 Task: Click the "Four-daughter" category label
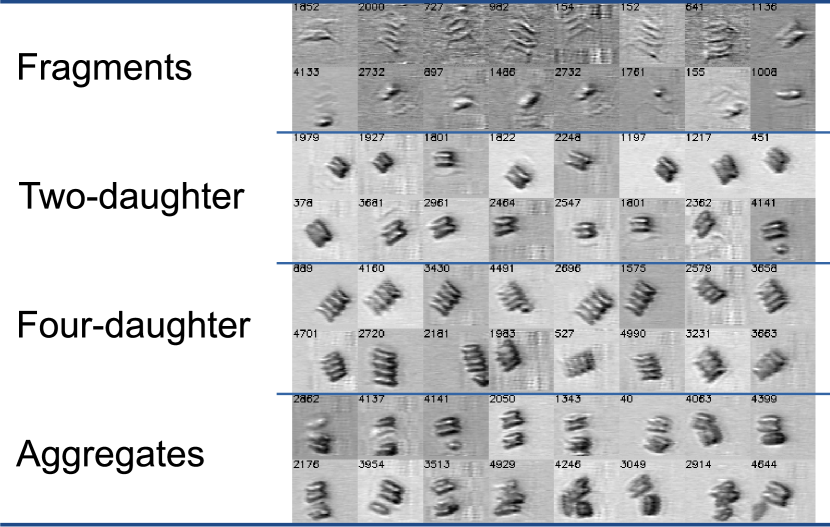(133, 325)
